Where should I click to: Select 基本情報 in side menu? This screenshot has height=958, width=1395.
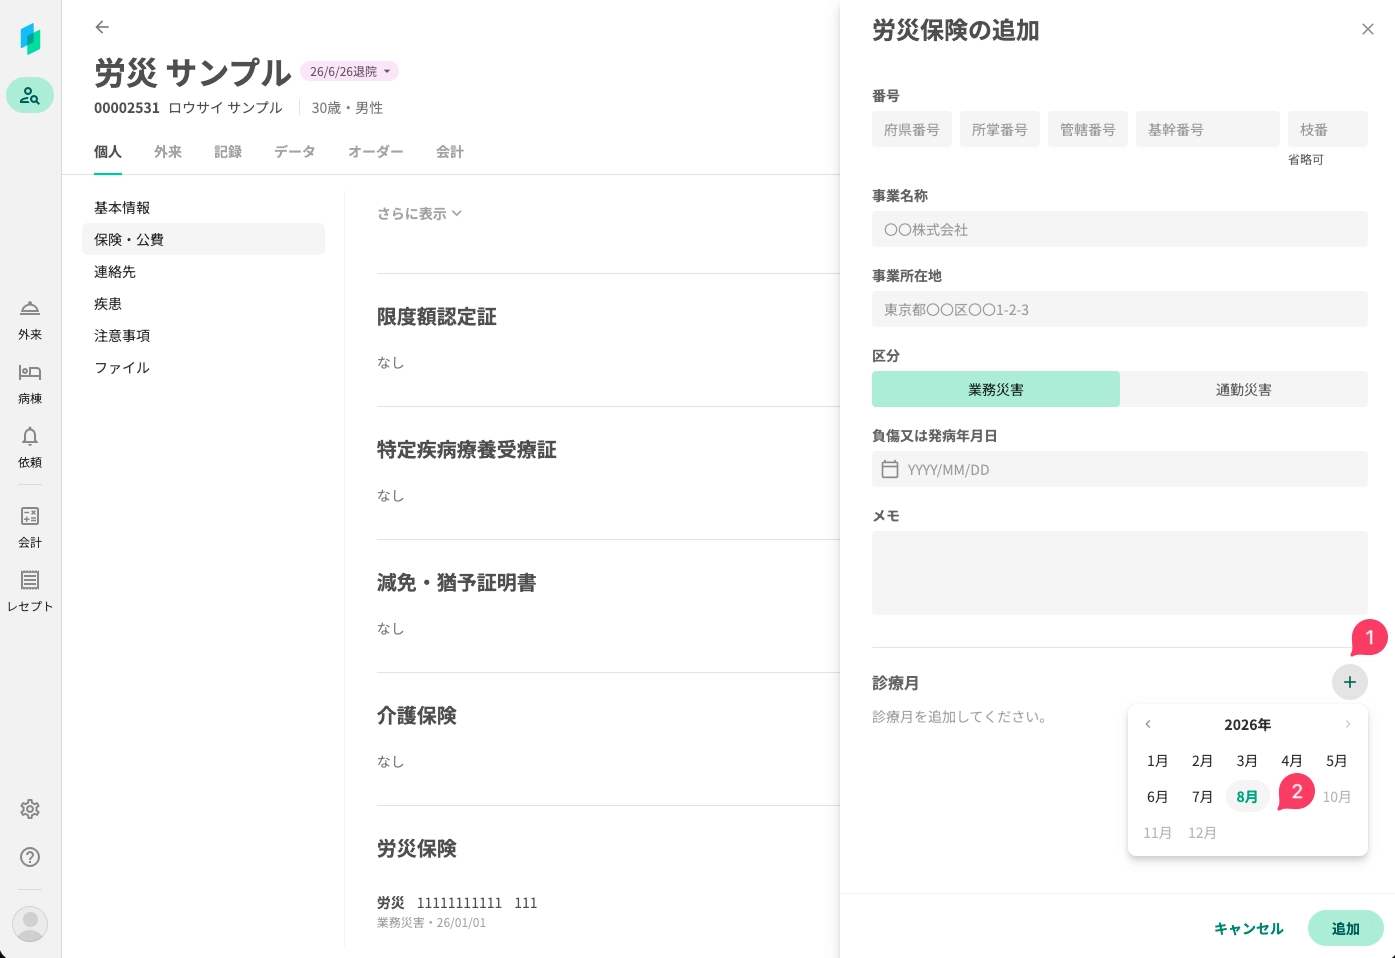(203, 207)
